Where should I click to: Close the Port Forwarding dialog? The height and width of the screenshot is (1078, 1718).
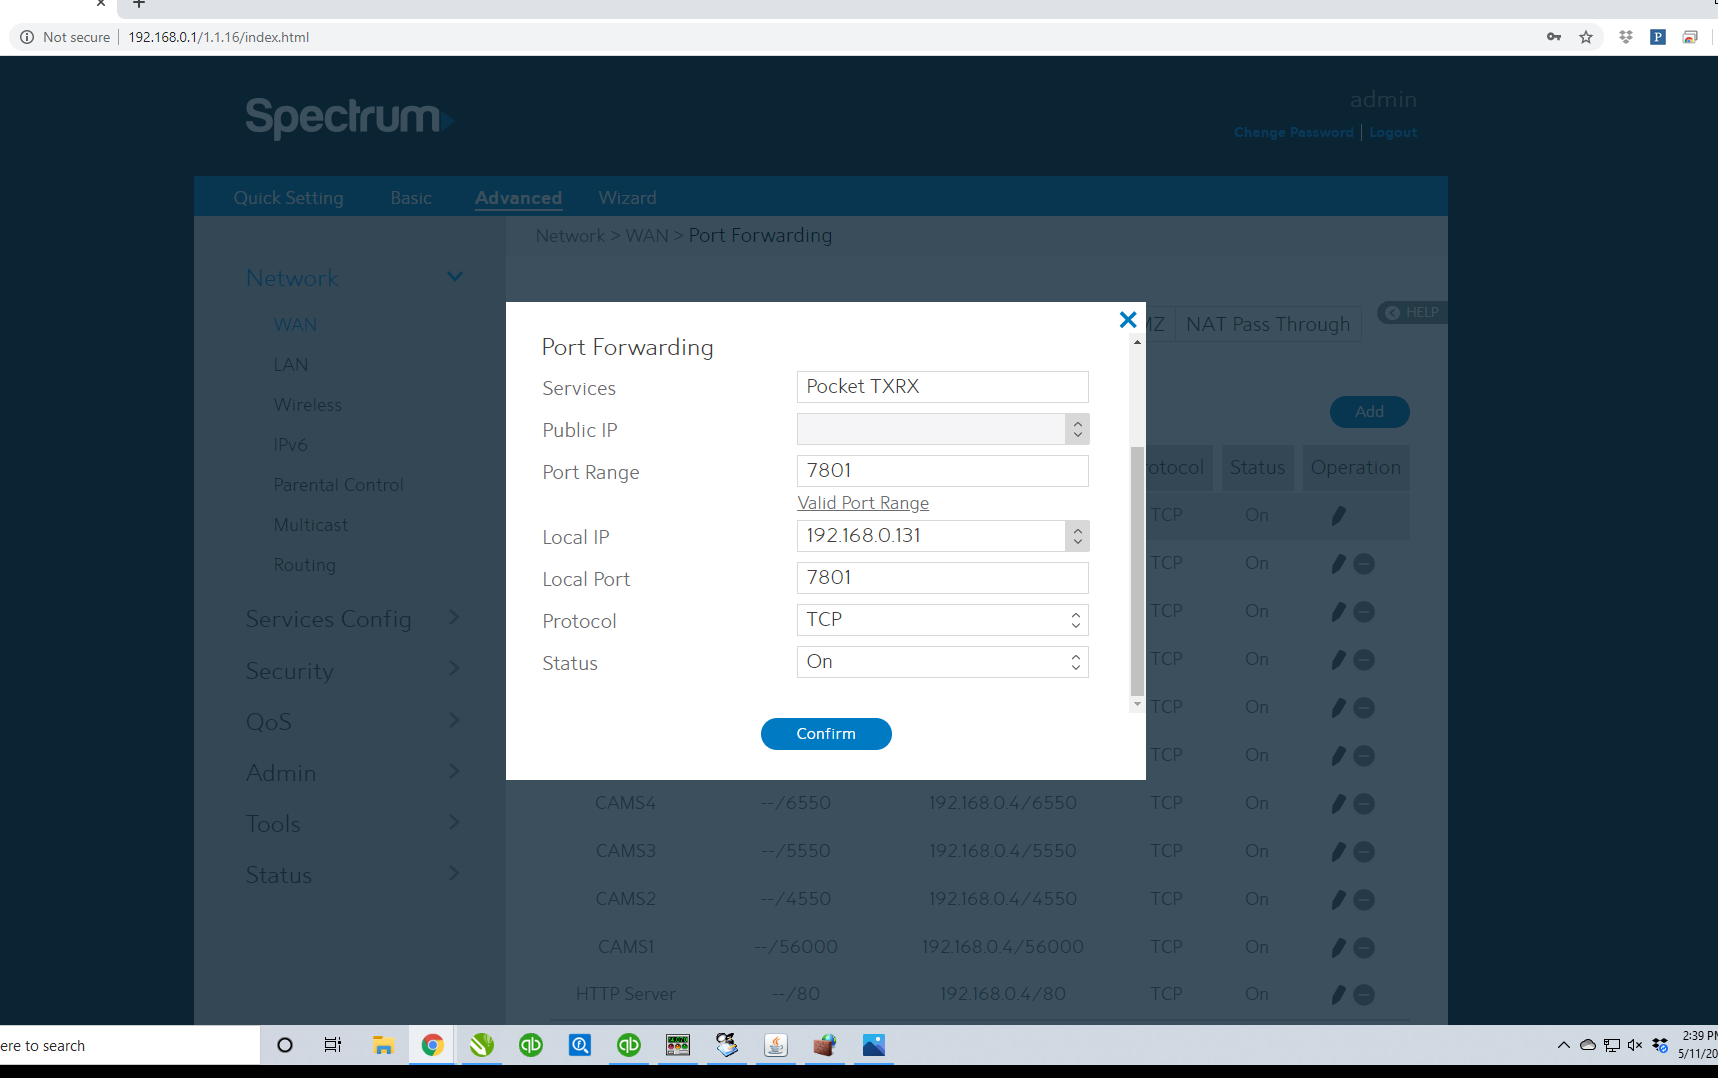[1127, 320]
